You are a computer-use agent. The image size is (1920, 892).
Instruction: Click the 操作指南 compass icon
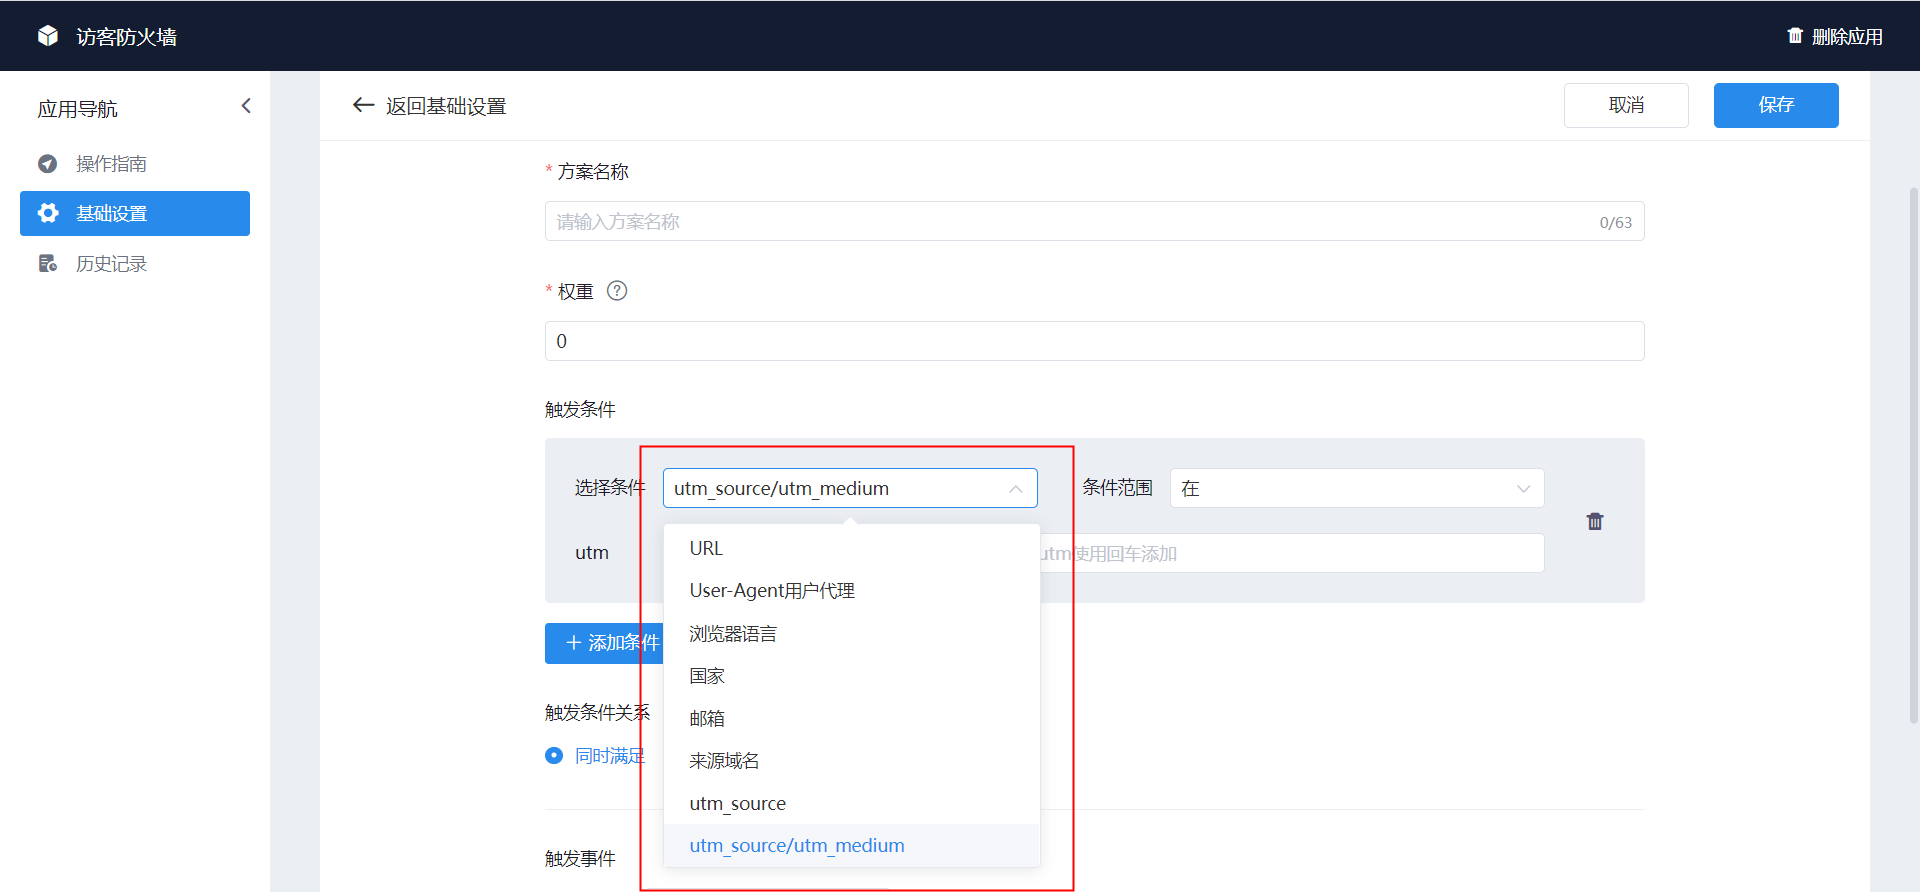point(47,164)
